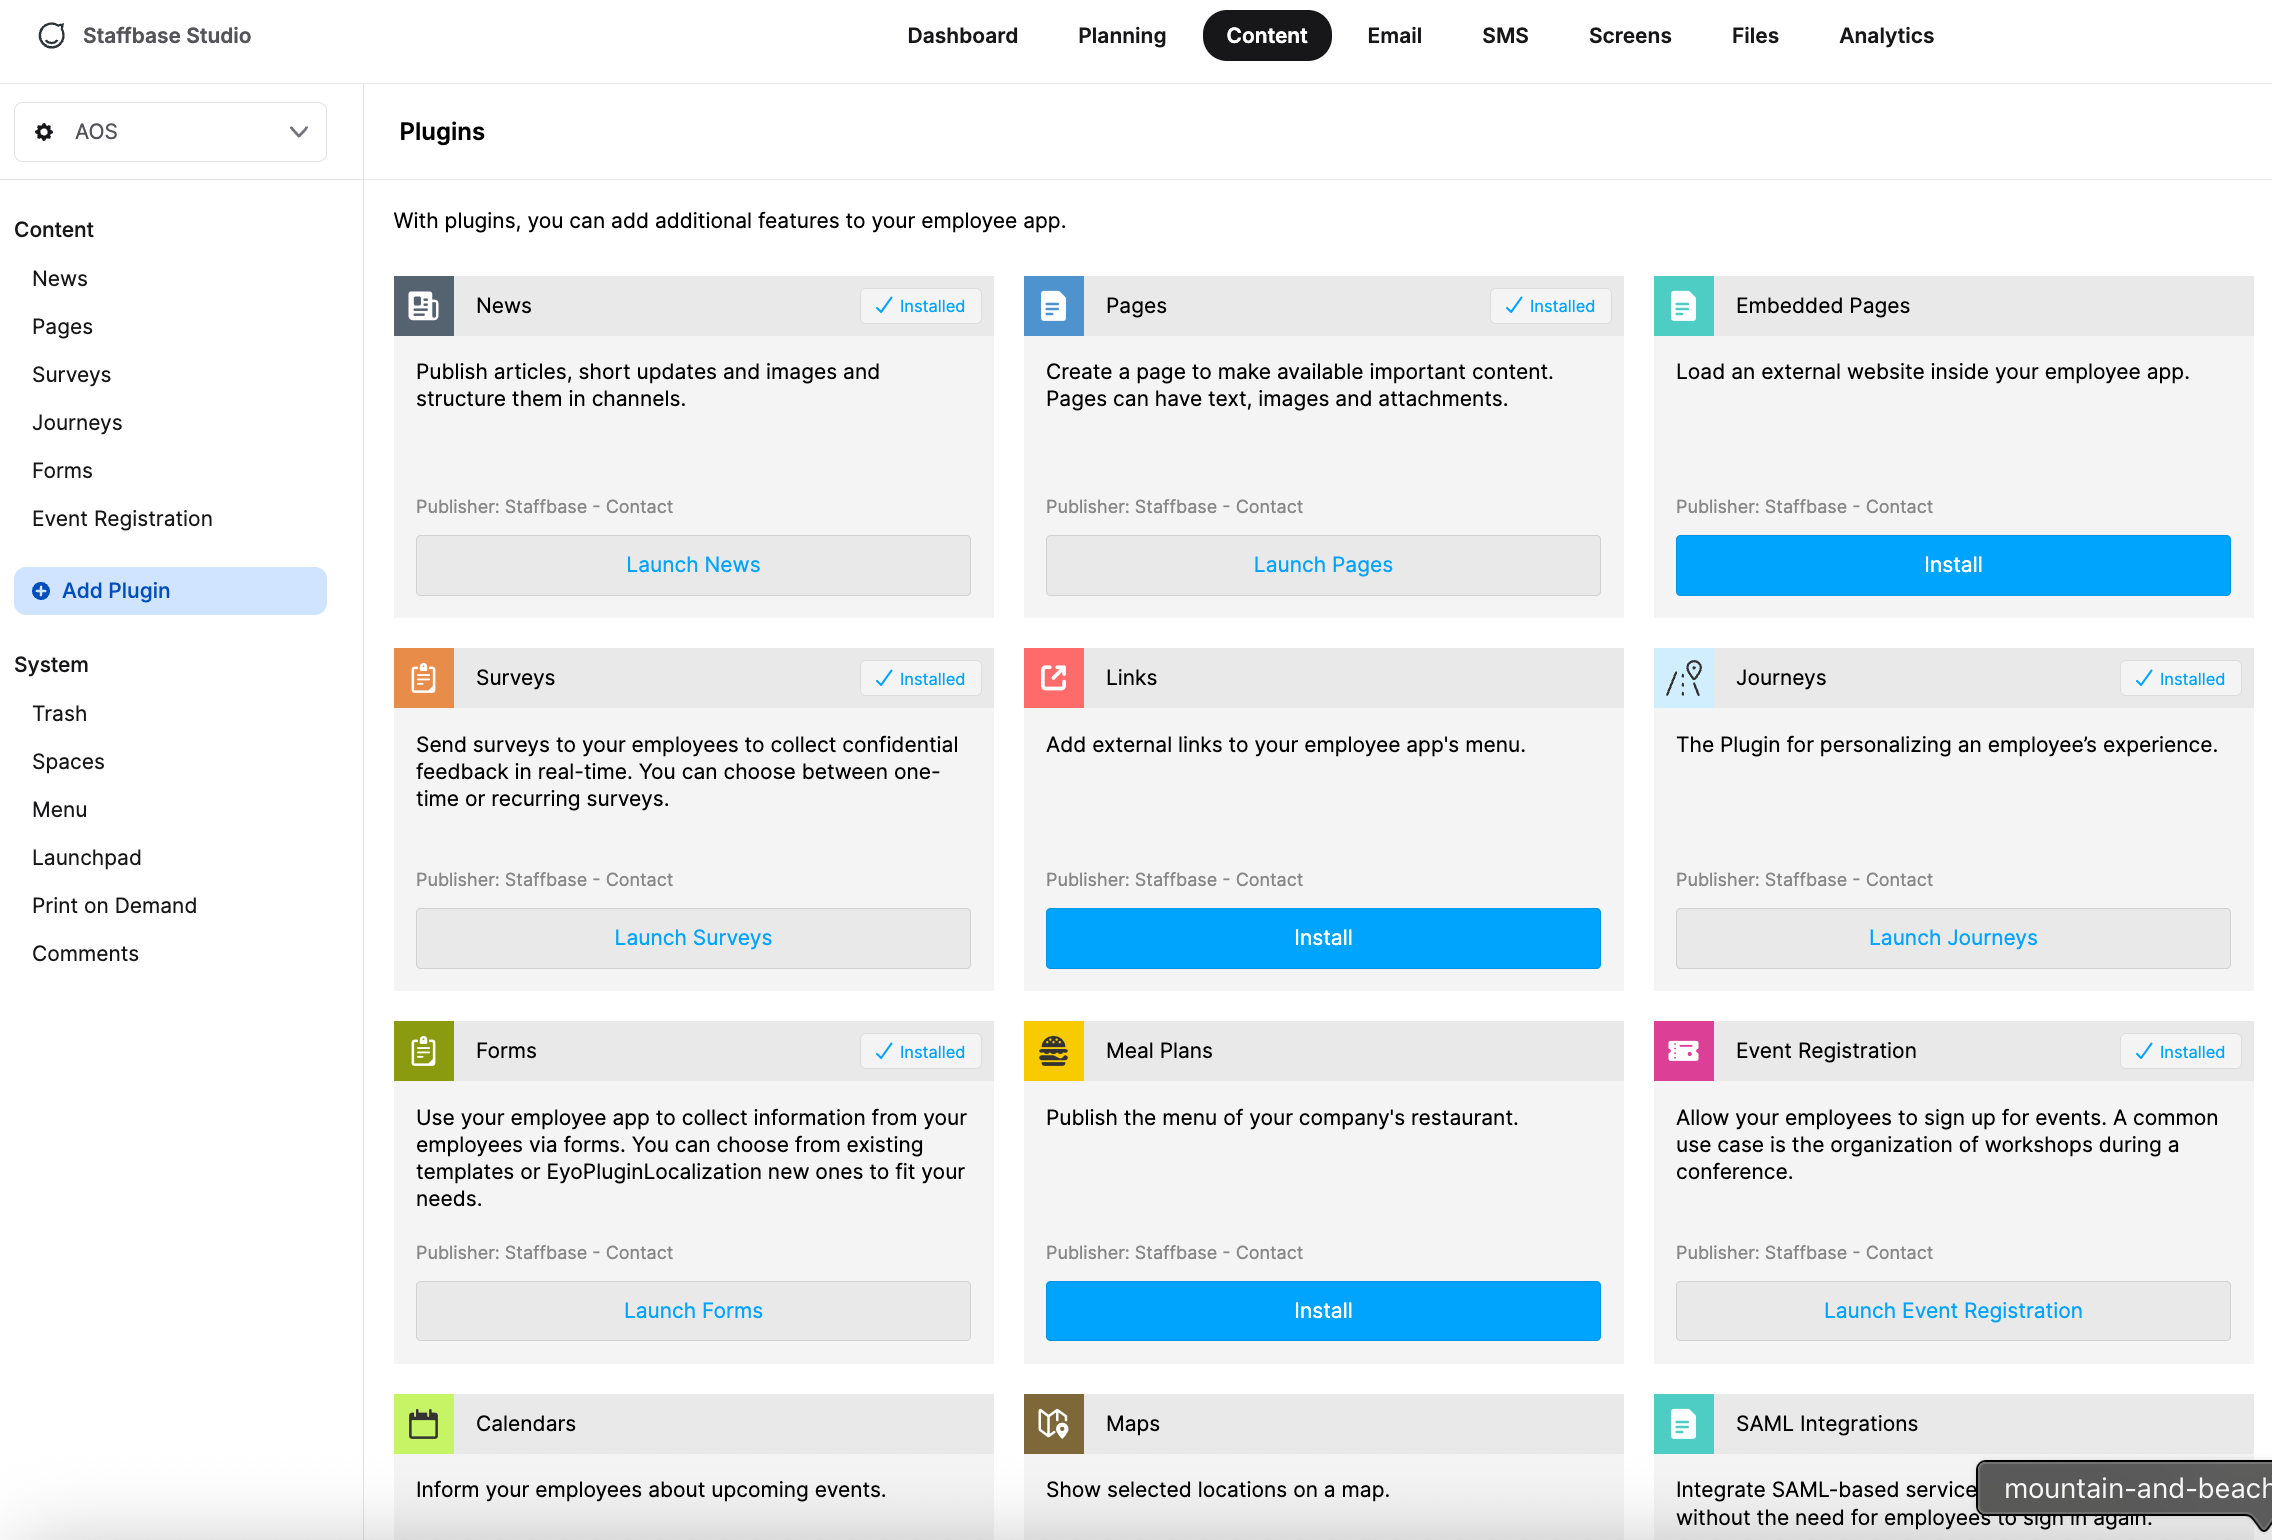
Task: Open Event Registration in the sidebar
Action: click(x=122, y=519)
